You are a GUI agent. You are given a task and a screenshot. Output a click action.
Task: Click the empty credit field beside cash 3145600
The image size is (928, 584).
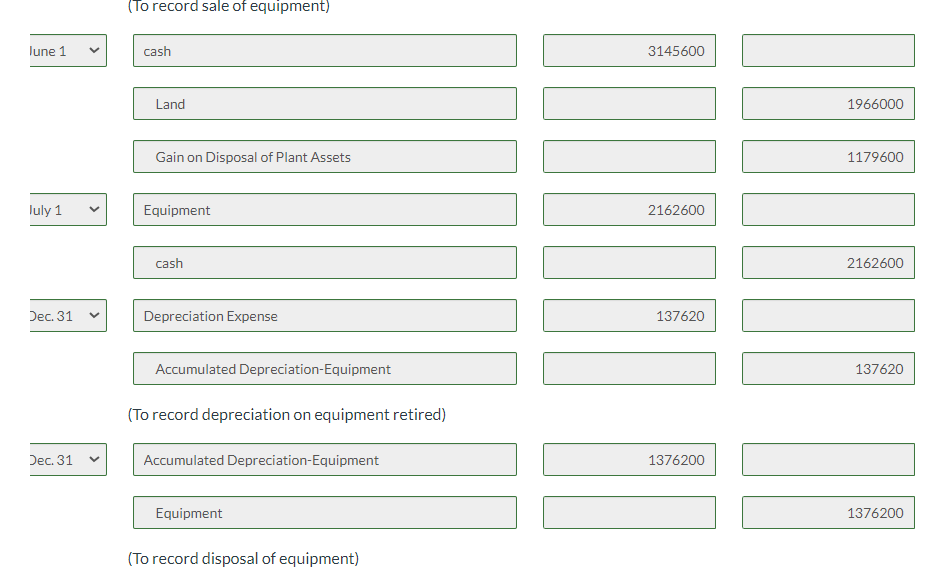(x=827, y=50)
